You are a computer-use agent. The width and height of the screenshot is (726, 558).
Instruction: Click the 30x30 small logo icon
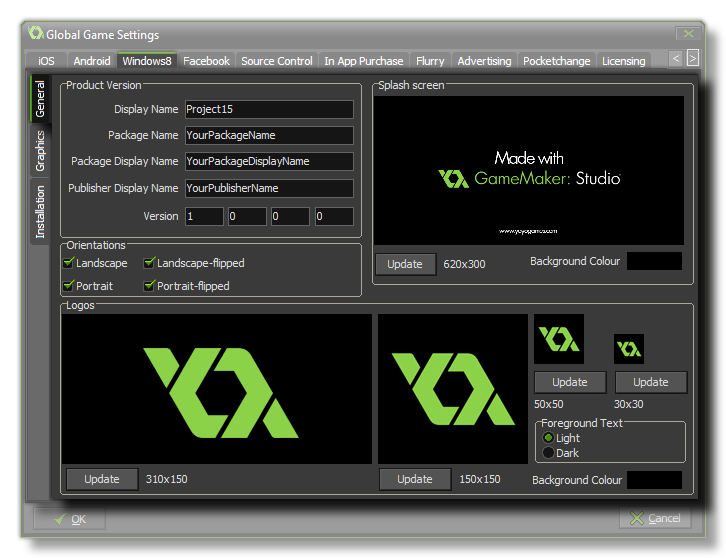click(x=628, y=348)
